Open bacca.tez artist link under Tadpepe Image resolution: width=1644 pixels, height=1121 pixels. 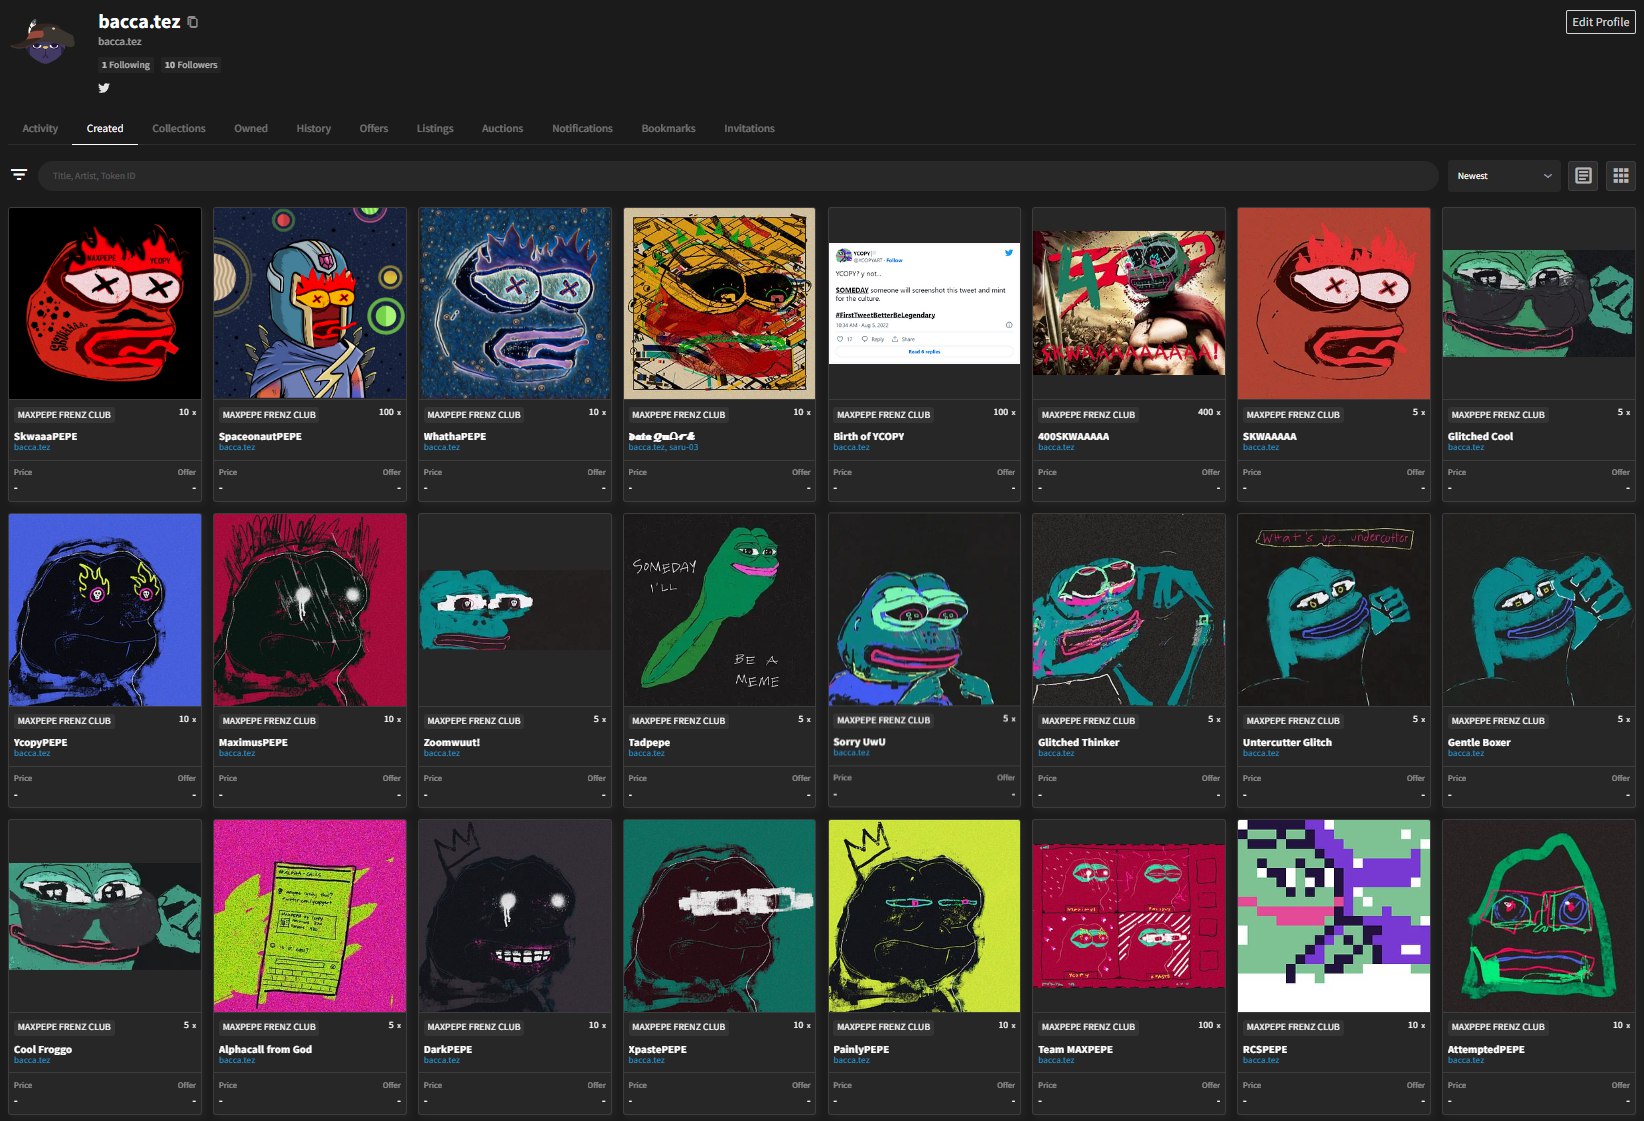[x=647, y=753]
